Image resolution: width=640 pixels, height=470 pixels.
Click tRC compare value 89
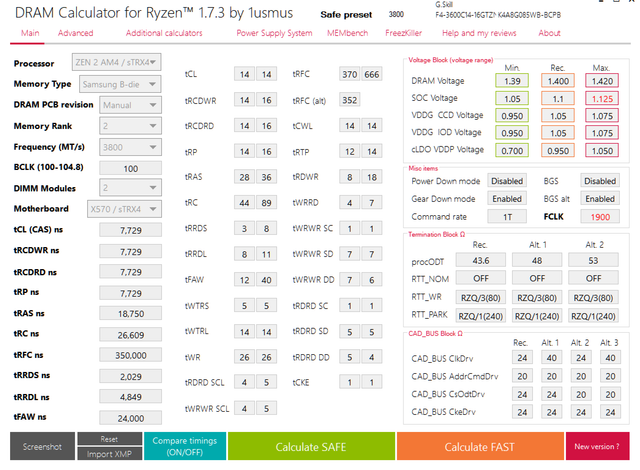click(x=267, y=203)
